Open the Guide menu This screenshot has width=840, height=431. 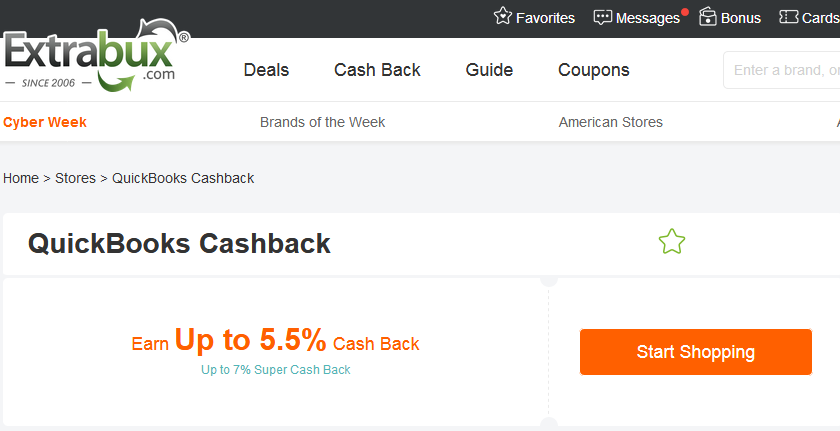point(489,70)
